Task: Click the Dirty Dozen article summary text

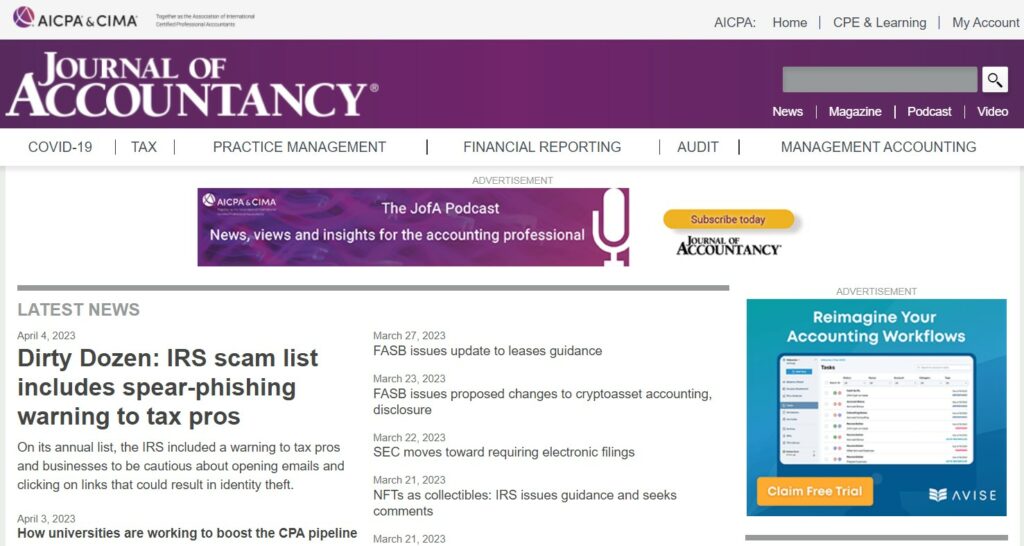Action: (x=180, y=466)
